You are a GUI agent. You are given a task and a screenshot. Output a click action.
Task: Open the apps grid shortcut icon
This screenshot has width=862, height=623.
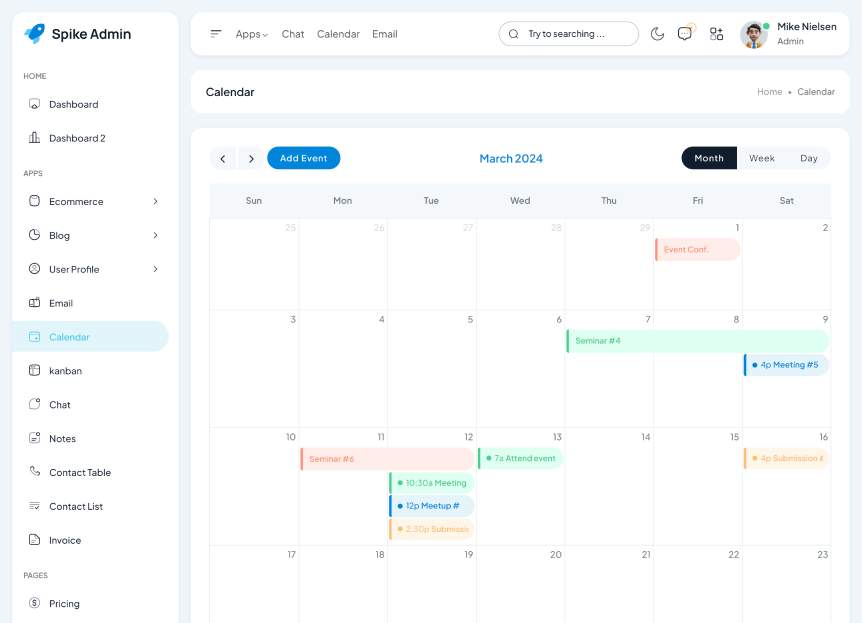coord(716,34)
